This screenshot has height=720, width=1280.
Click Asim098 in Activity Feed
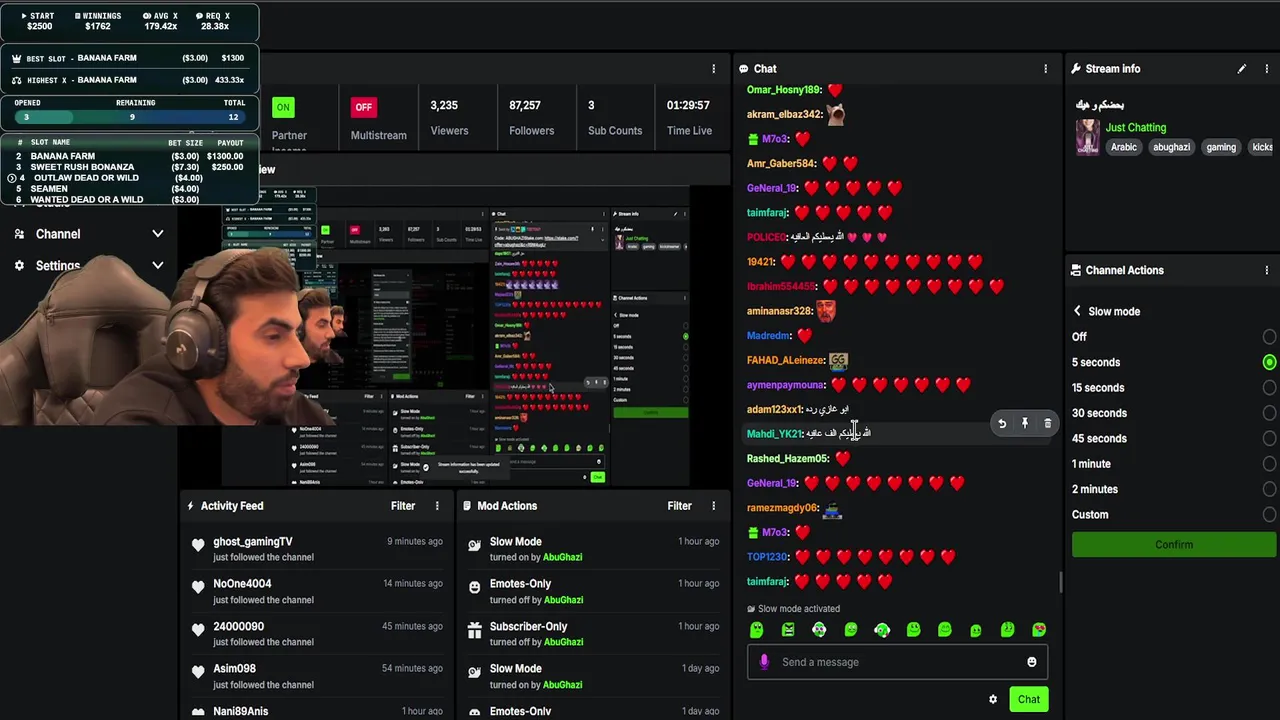tap(234, 669)
